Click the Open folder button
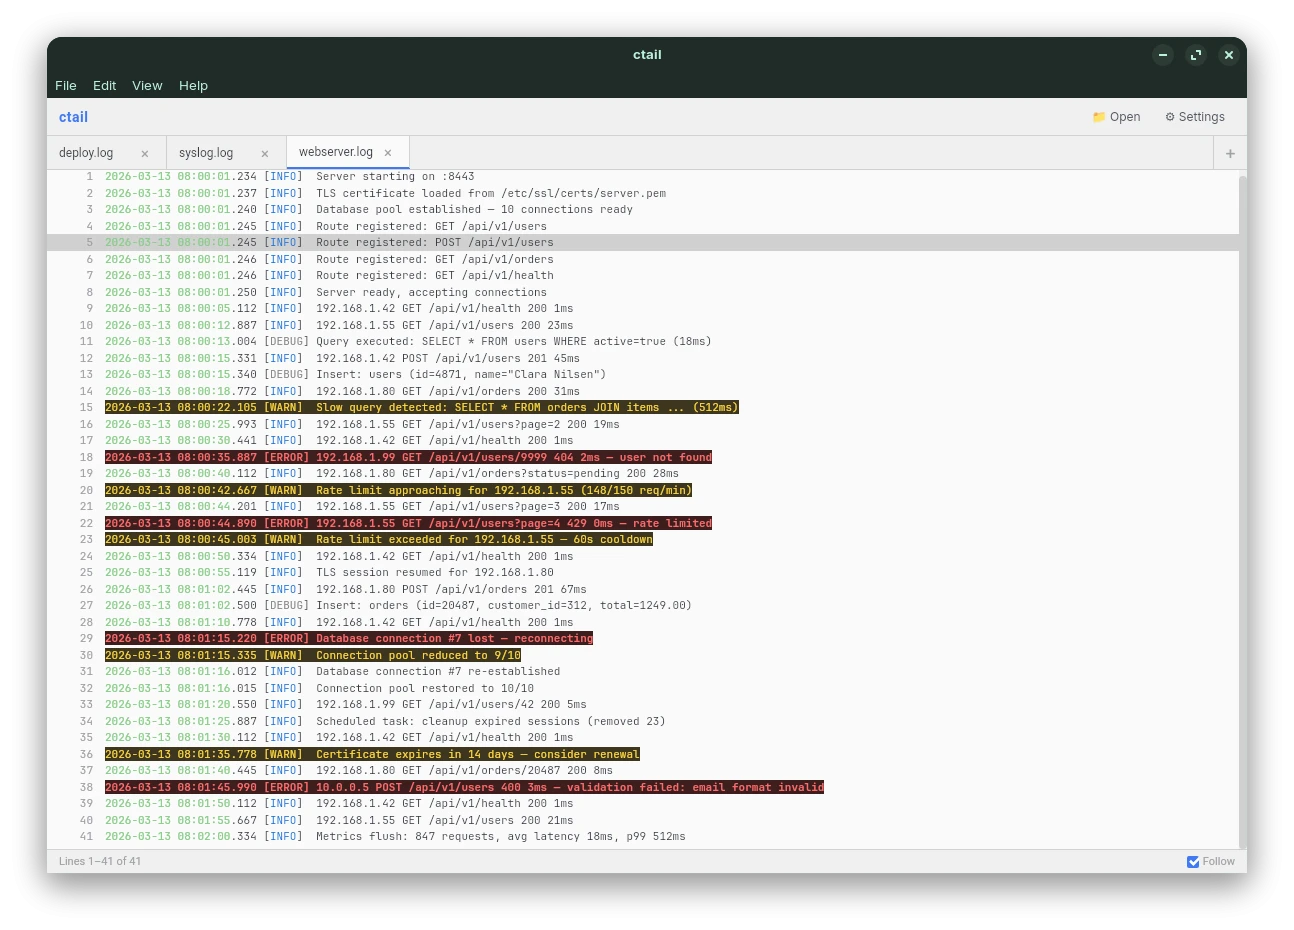This screenshot has width=1294, height=930. (x=1116, y=117)
